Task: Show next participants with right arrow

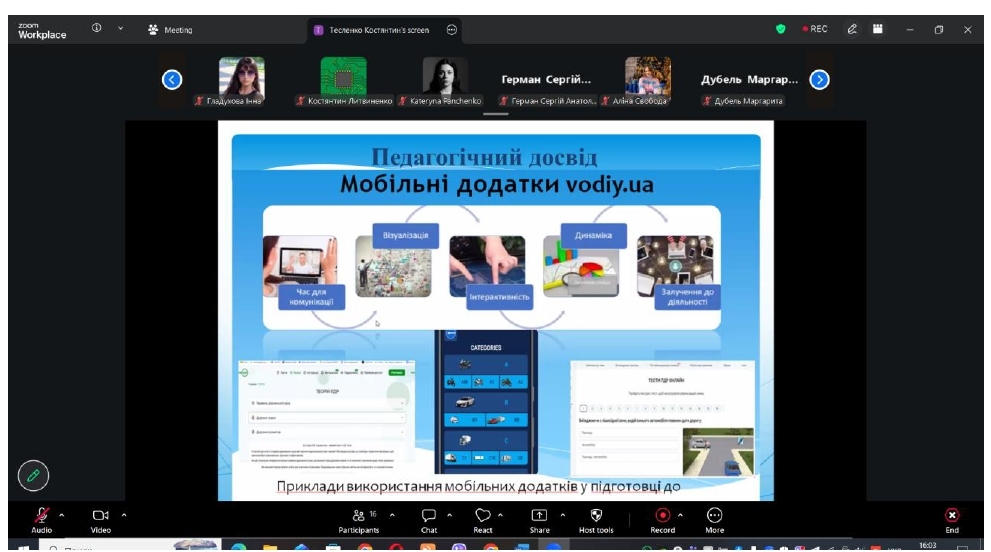Action: (x=819, y=80)
